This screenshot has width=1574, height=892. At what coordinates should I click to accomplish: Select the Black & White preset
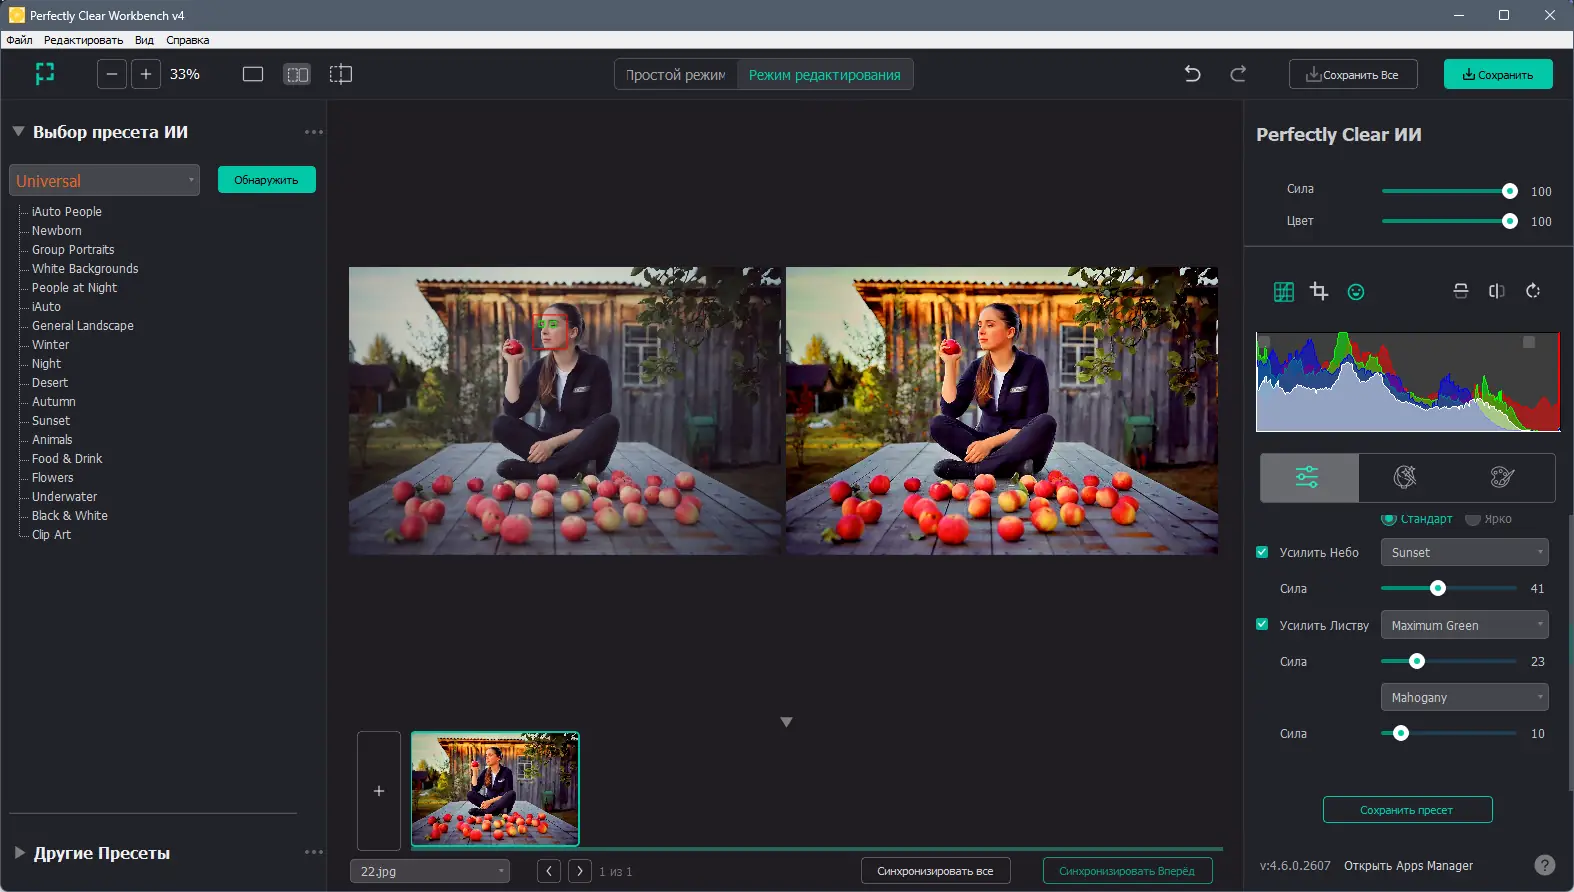click(x=70, y=516)
